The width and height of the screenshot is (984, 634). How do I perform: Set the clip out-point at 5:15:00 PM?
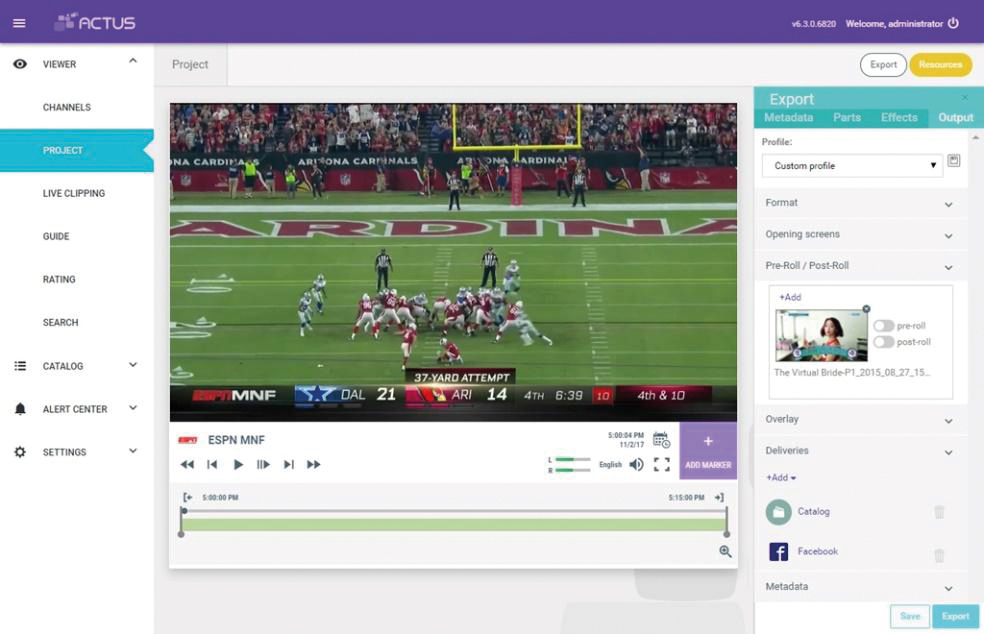point(719,497)
